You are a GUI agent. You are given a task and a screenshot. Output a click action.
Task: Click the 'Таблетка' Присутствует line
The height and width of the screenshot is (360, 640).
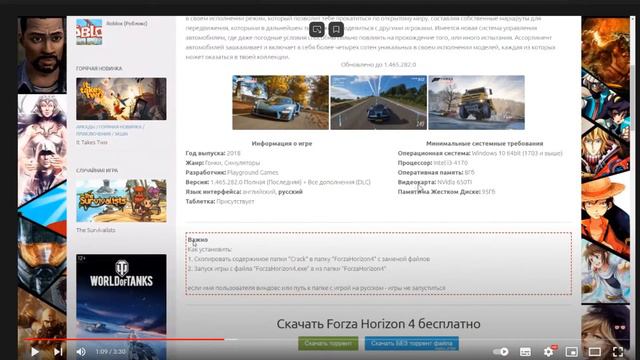pos(220,202)
